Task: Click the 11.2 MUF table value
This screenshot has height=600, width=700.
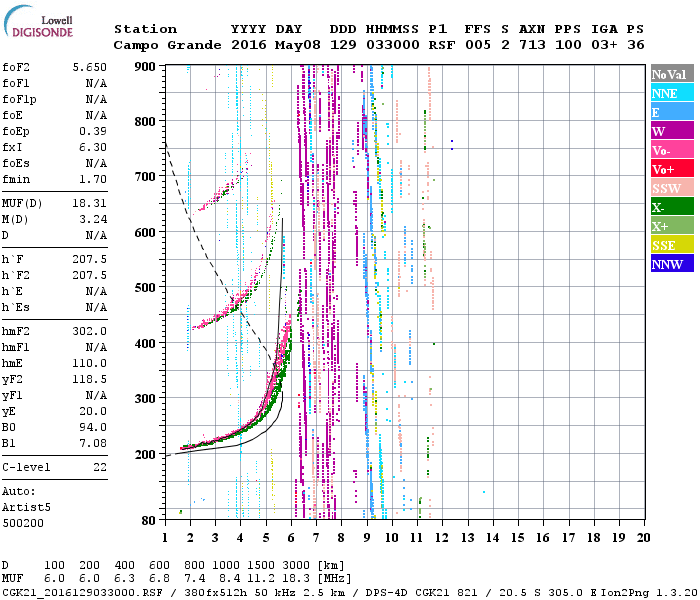Action: (x=261, y=579)
